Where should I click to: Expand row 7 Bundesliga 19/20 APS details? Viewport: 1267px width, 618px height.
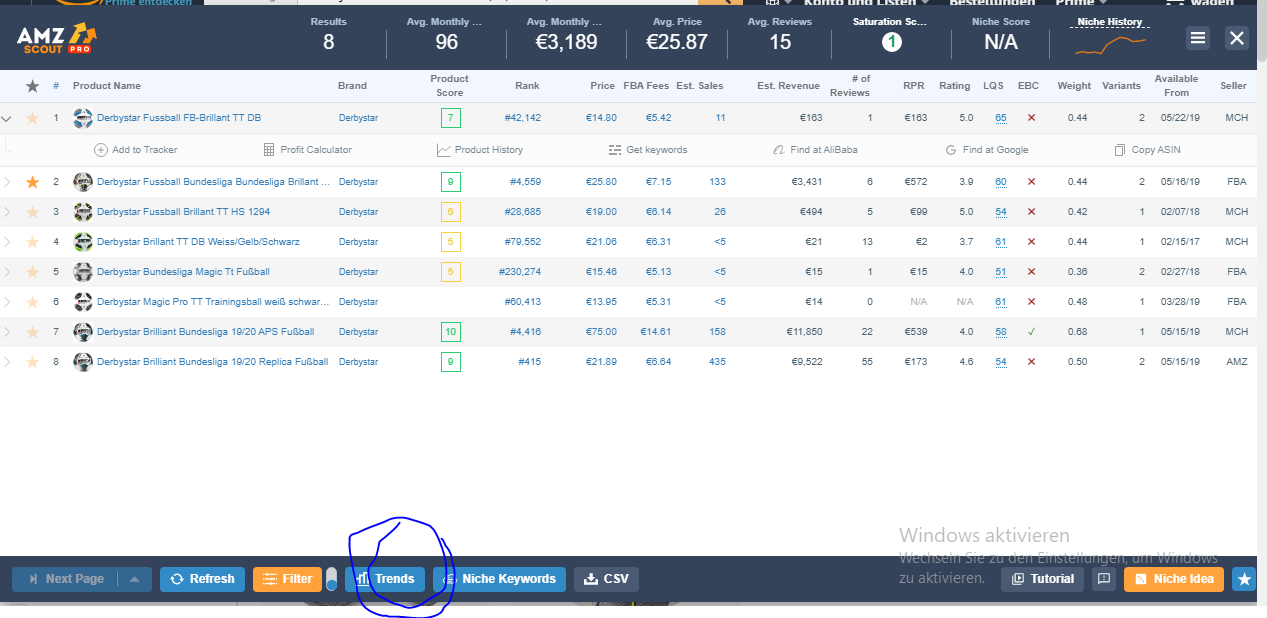[7, 332]
